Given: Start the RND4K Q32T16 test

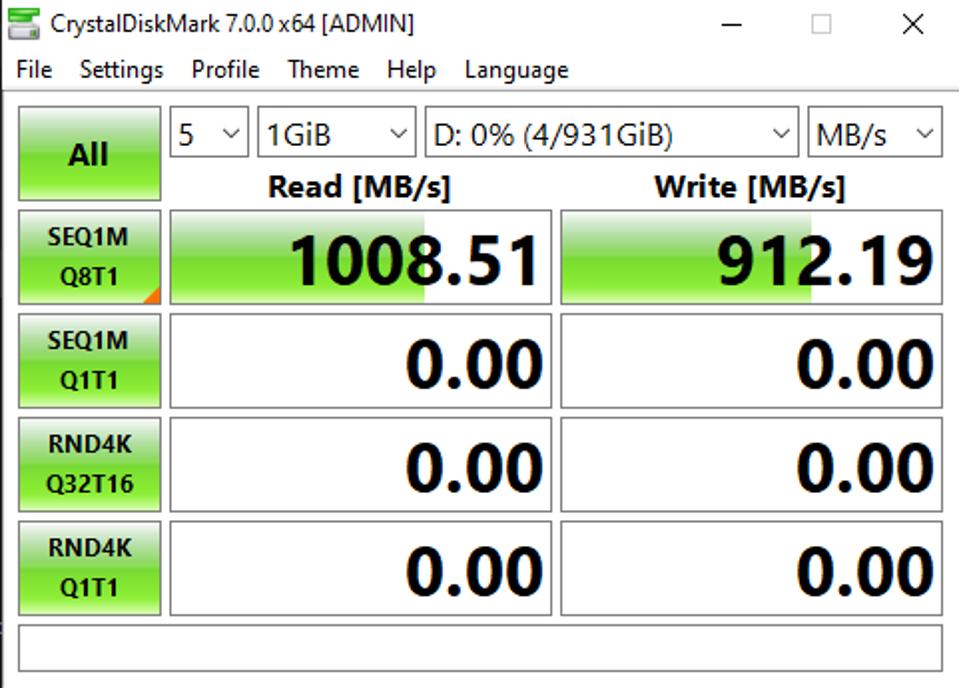Looking at the screenshot, I should pos(89,464).
